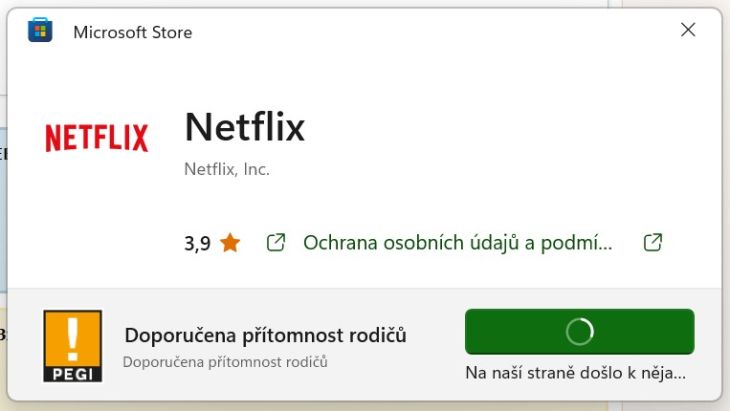Click the 3,9 rating number
Image resolution: width=730 pixels, height=411 pixels.
click(x=197, y=243)
